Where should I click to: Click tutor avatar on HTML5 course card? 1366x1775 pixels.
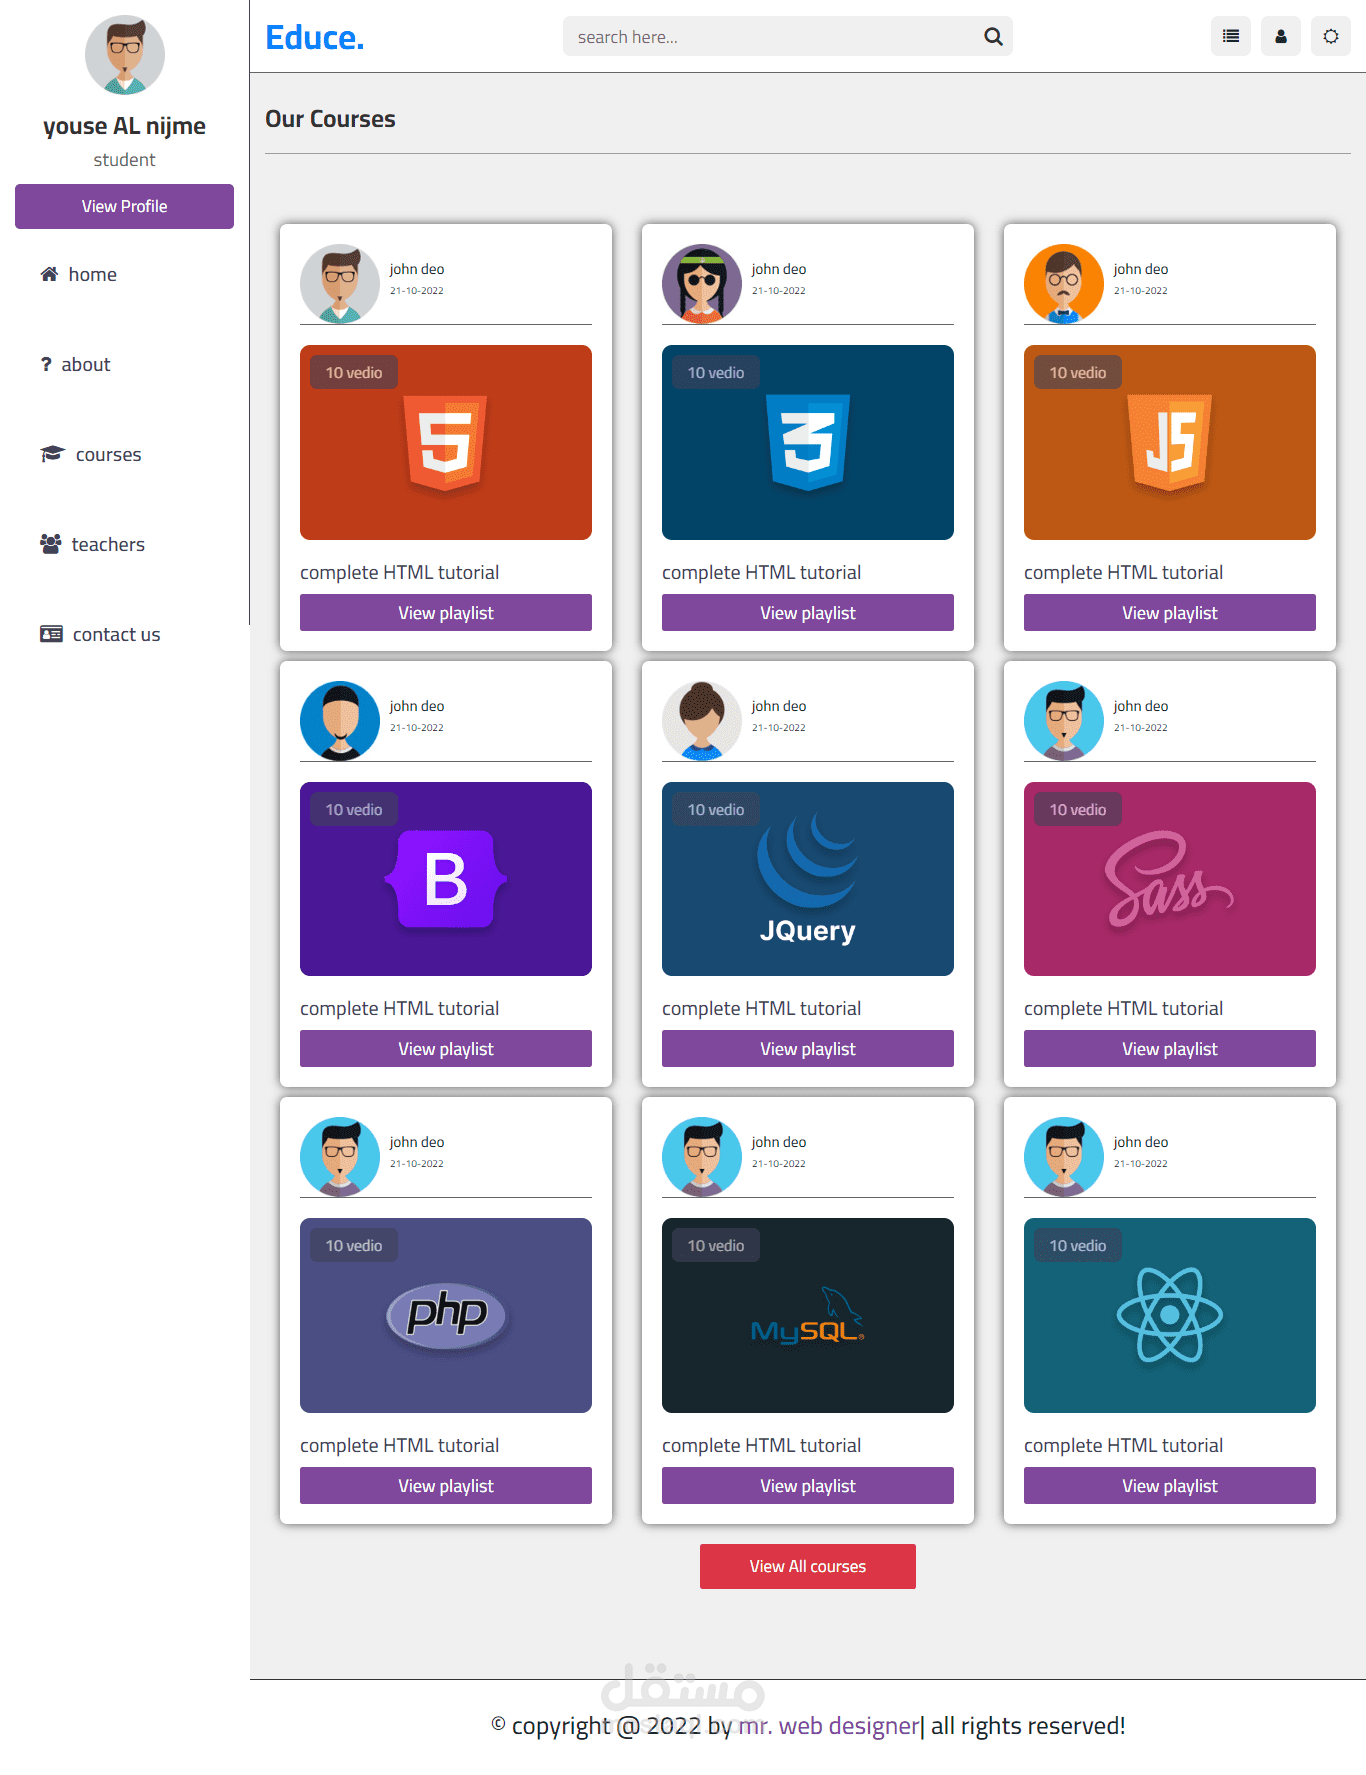(x=340, y=284)
